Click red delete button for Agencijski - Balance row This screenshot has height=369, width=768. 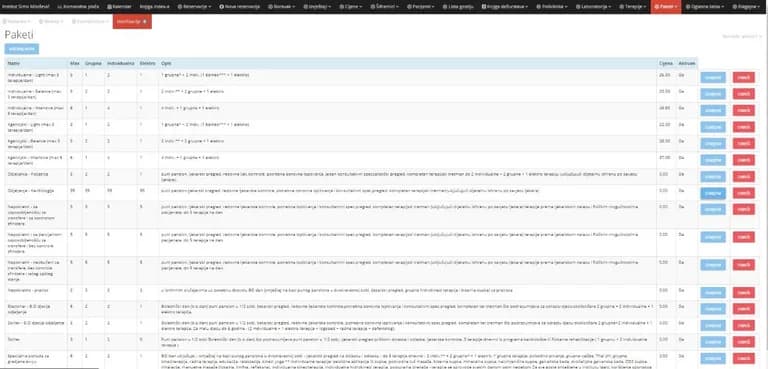pos(744,144)
